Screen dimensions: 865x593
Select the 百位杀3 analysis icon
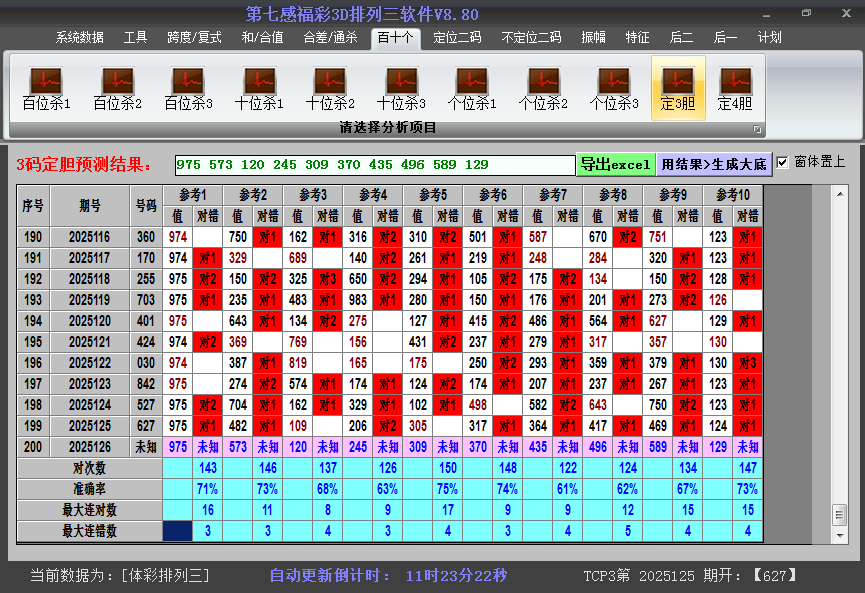coord(188,88)
